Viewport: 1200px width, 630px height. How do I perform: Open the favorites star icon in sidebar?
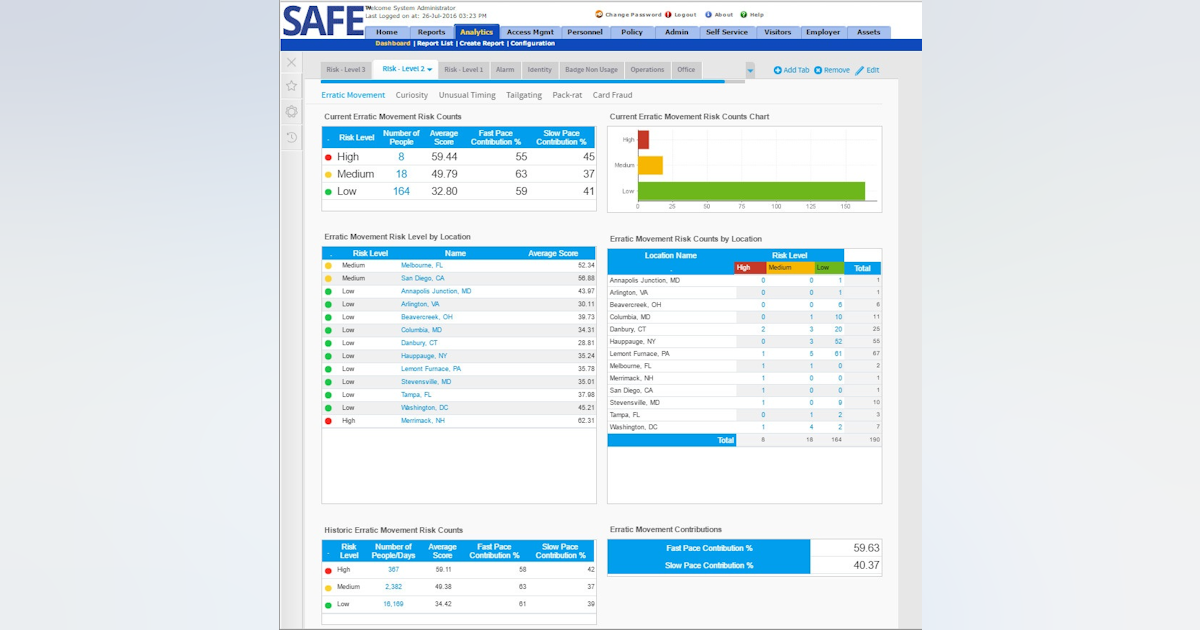[291, 85]
